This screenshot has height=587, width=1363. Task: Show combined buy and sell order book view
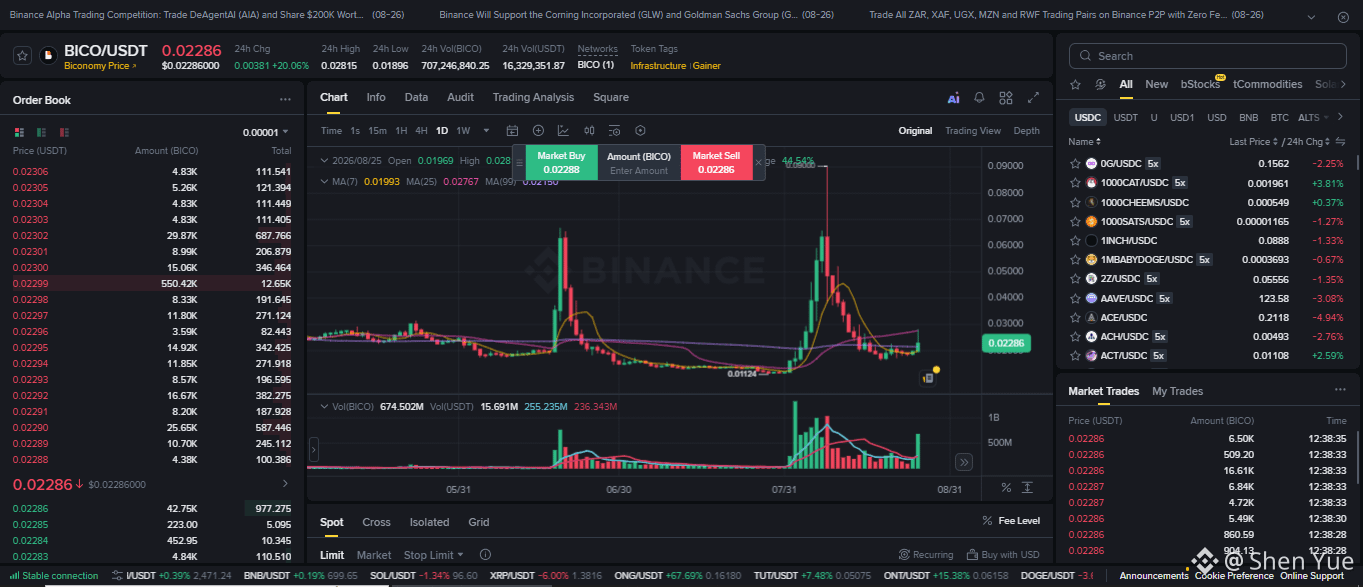click(19, 132)
